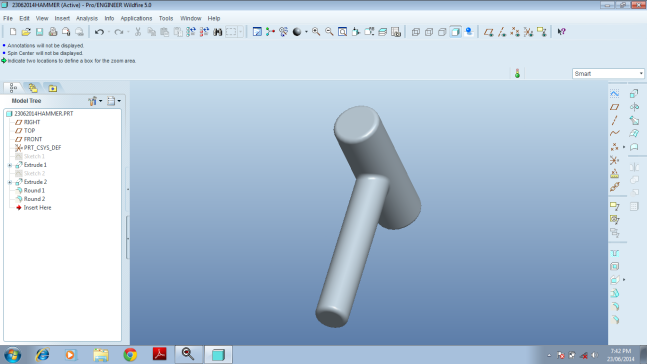The height and width of the screenshot is (364, 647).
Task: Select the Sketch tool in right toolbar
Action: tap(614, 94)
